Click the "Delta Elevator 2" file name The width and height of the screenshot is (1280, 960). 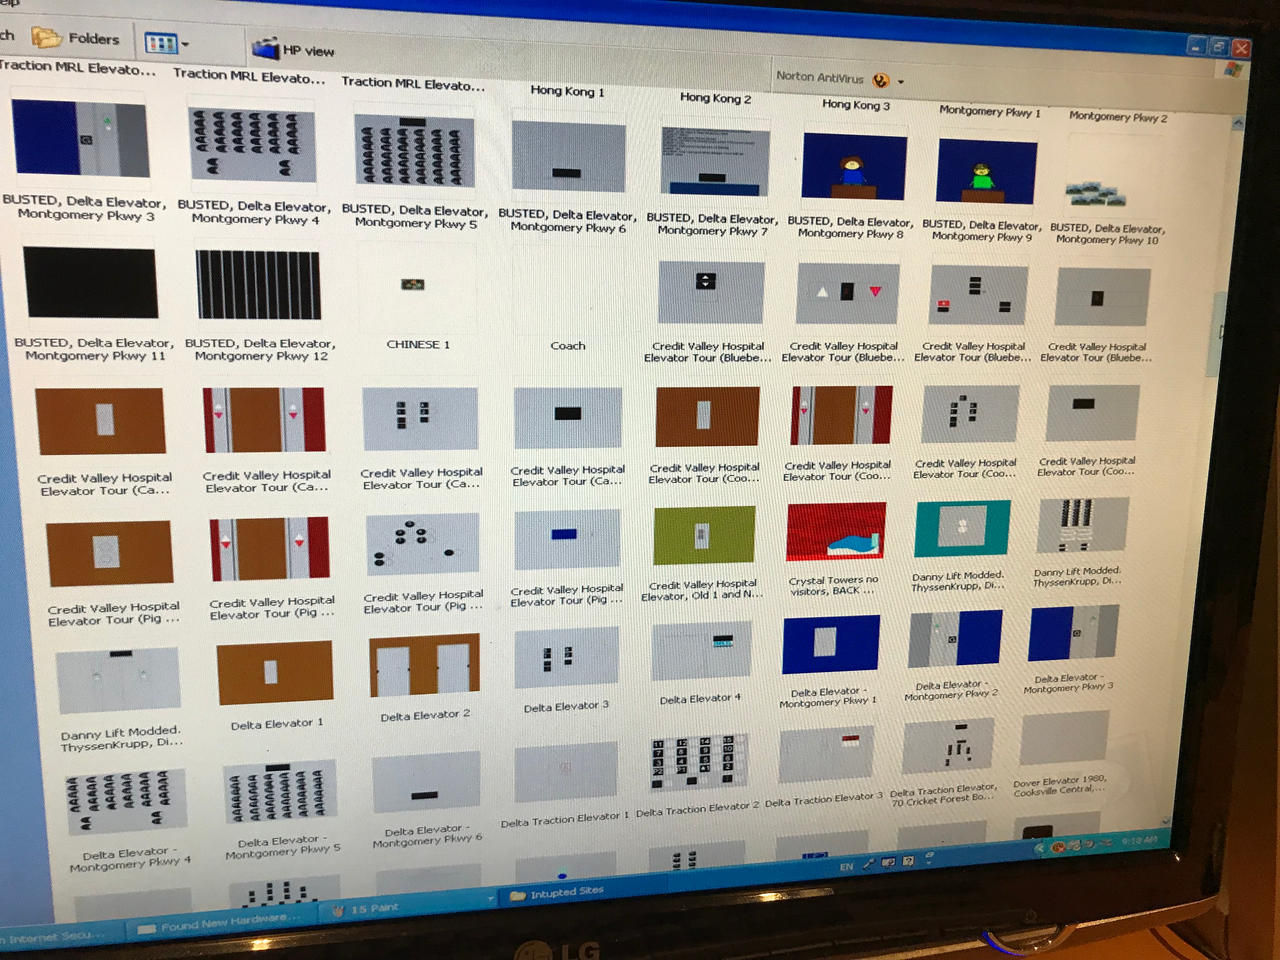425,716
